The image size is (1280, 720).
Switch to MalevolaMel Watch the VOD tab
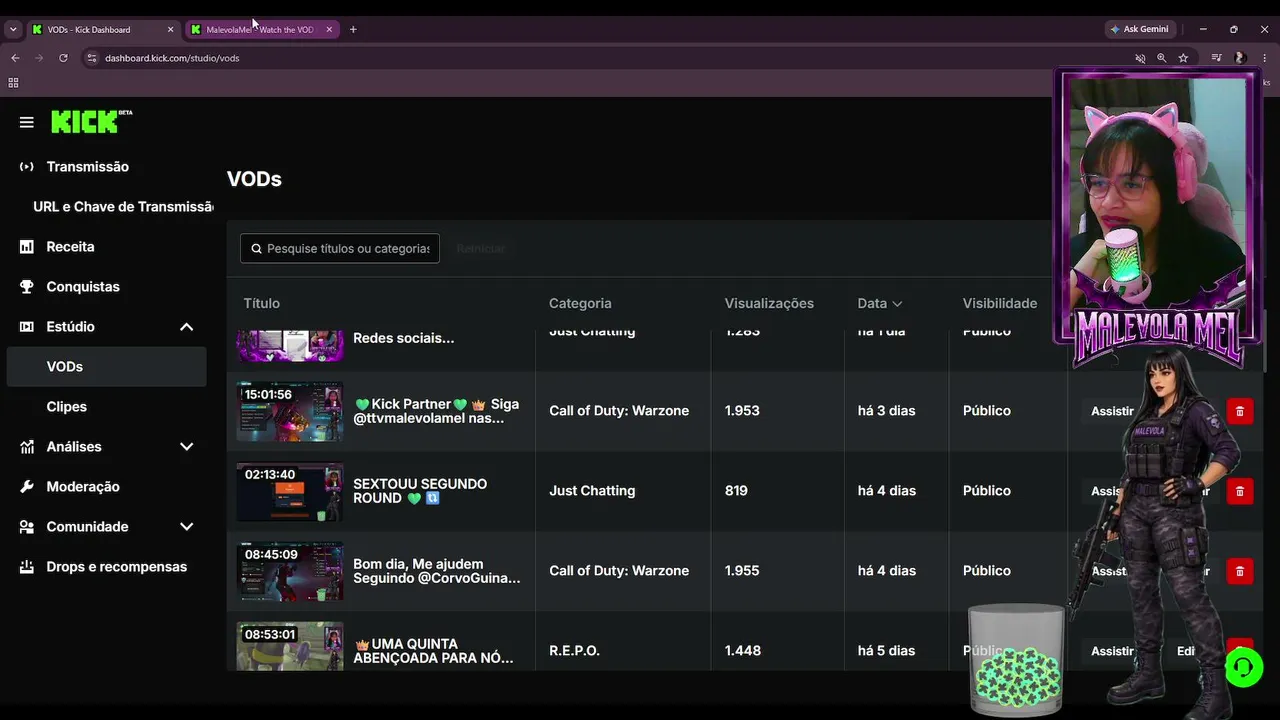[x=262, y=30]
